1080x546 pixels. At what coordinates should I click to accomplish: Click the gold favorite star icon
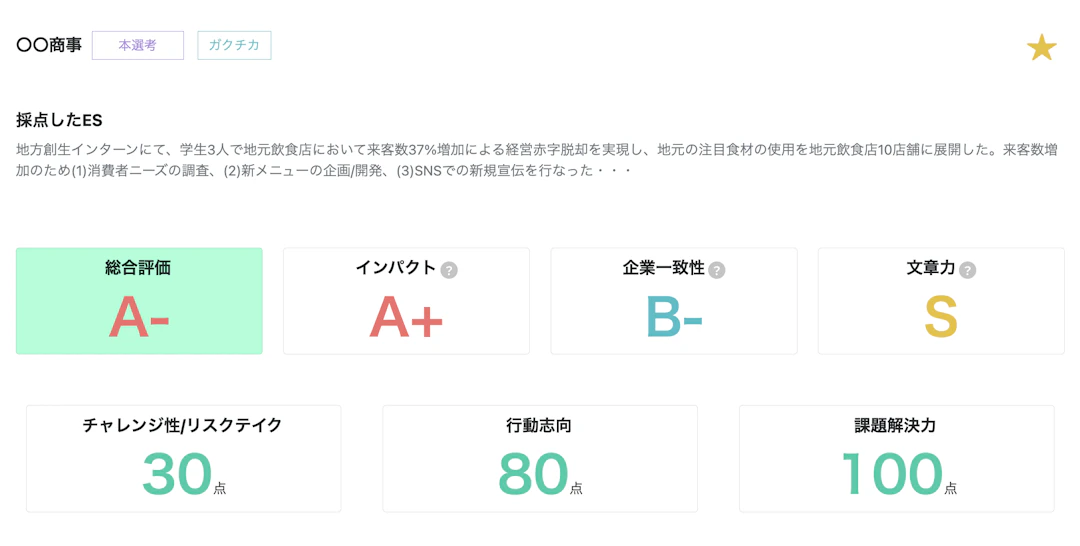1041,48
